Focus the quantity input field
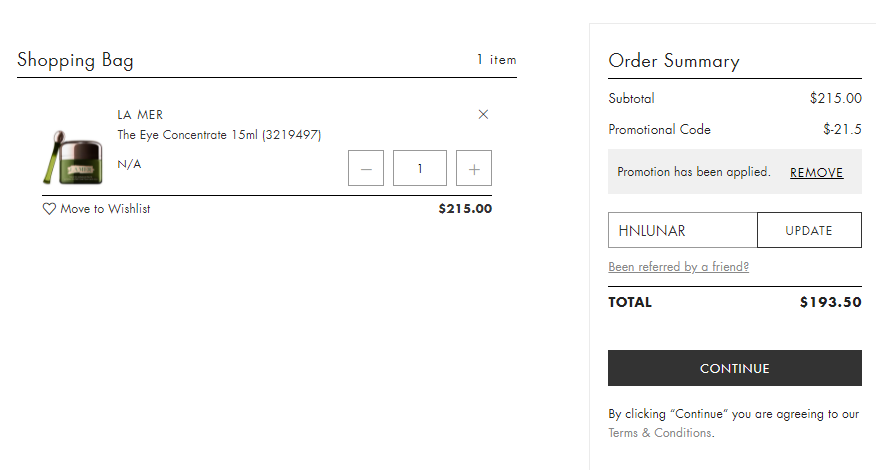This screenshot has width=876, height=470. click(420, 168)
